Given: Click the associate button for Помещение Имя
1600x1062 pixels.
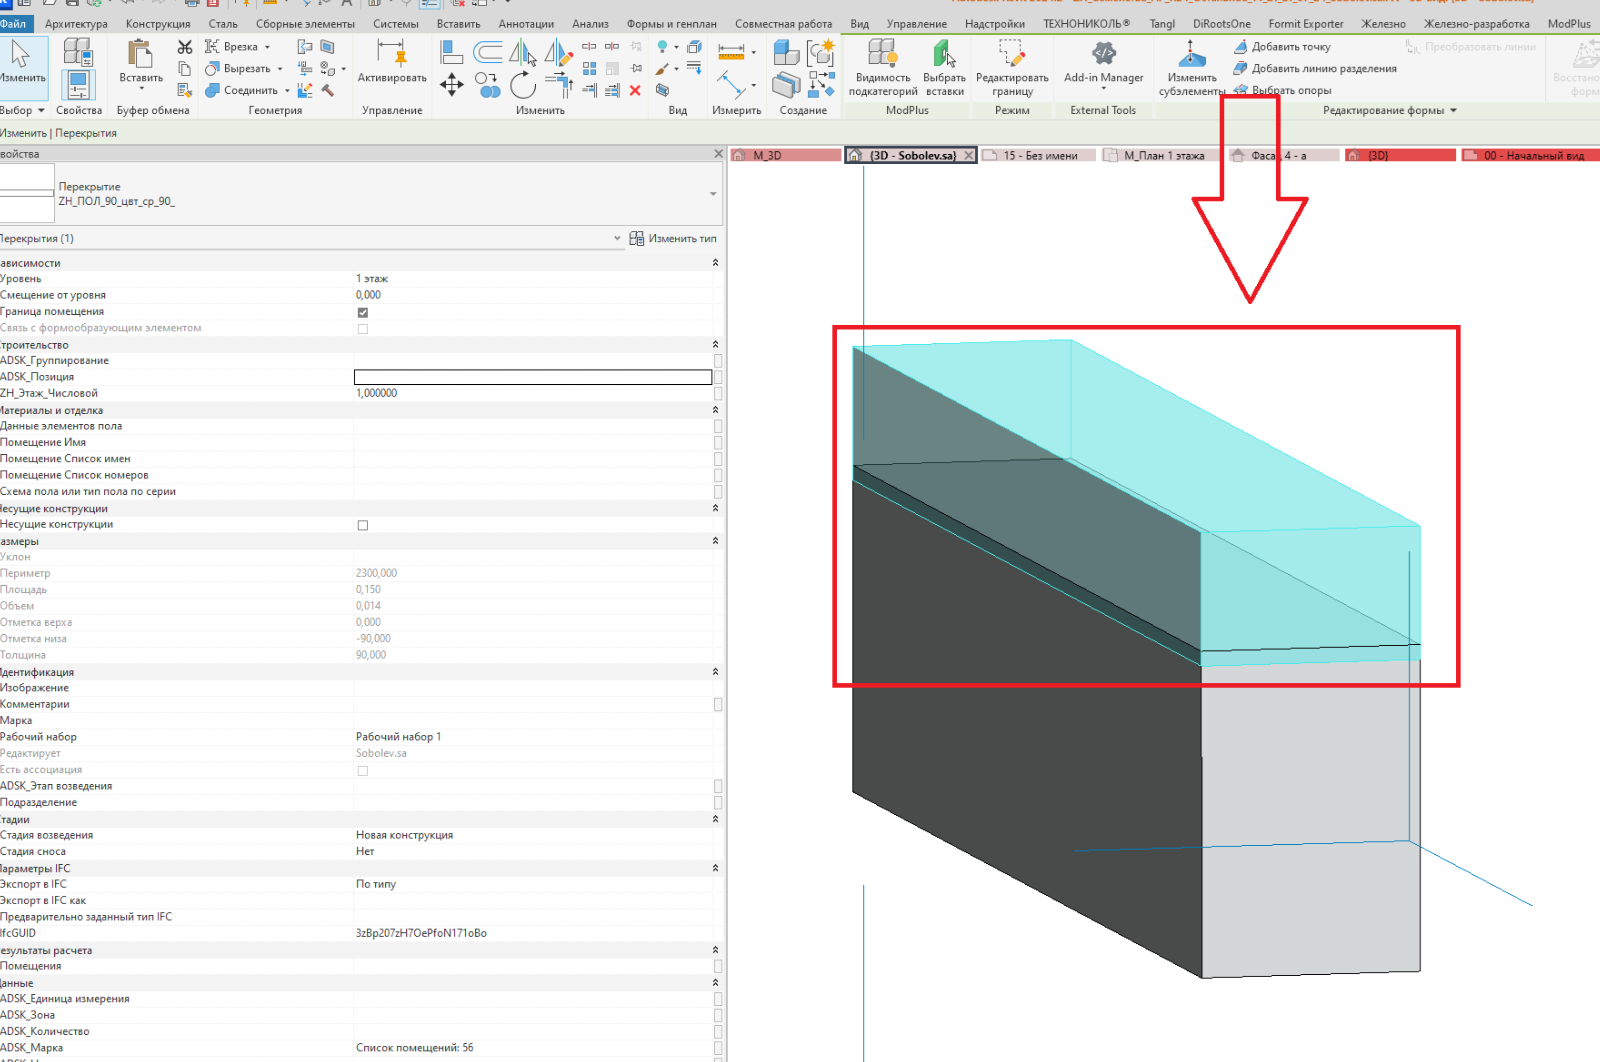Looking at the screenshot, I should coord(718,443).
